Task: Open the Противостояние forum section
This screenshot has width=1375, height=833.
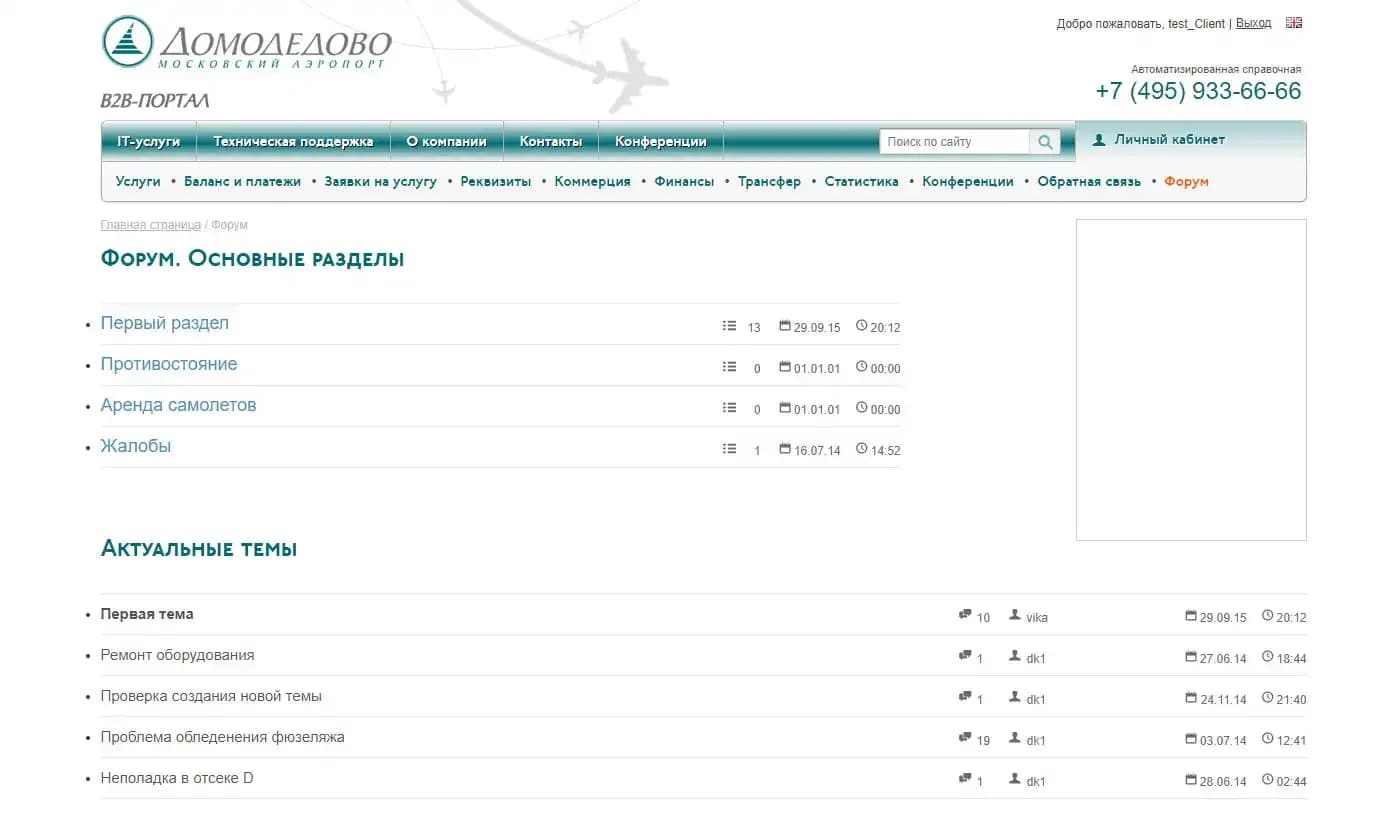Action: 169,364
